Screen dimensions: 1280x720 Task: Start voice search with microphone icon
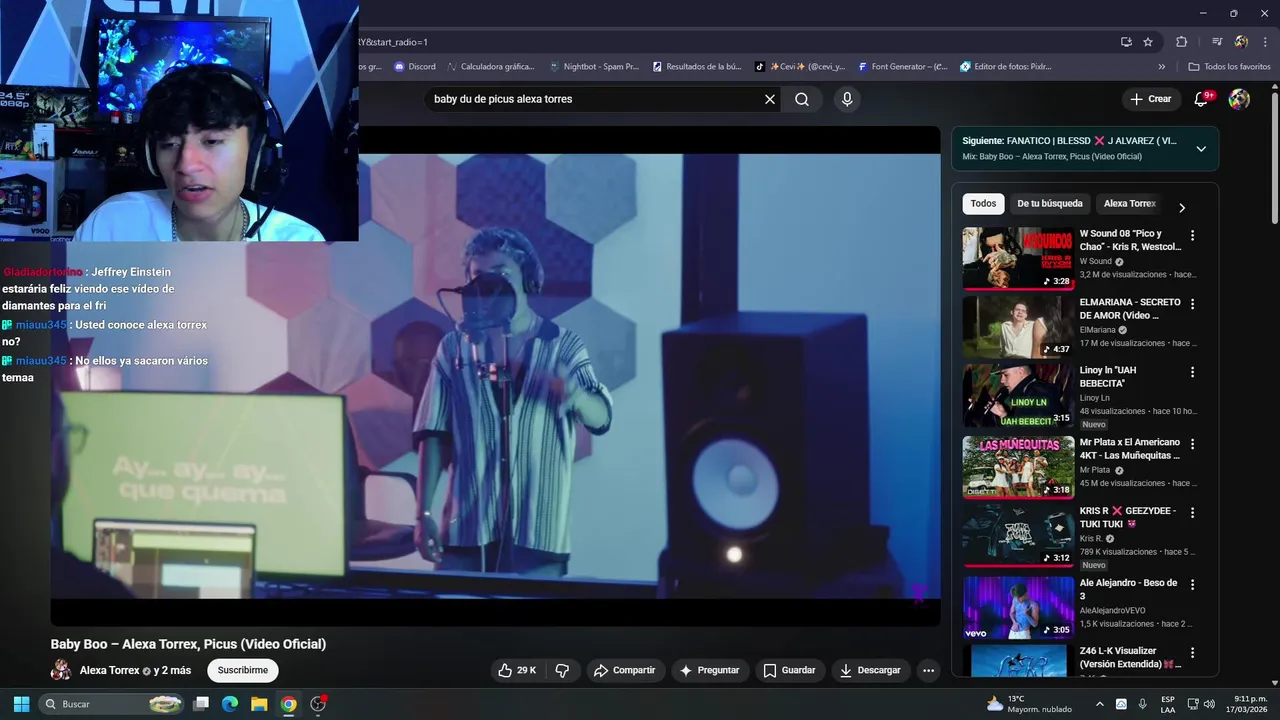847,99
